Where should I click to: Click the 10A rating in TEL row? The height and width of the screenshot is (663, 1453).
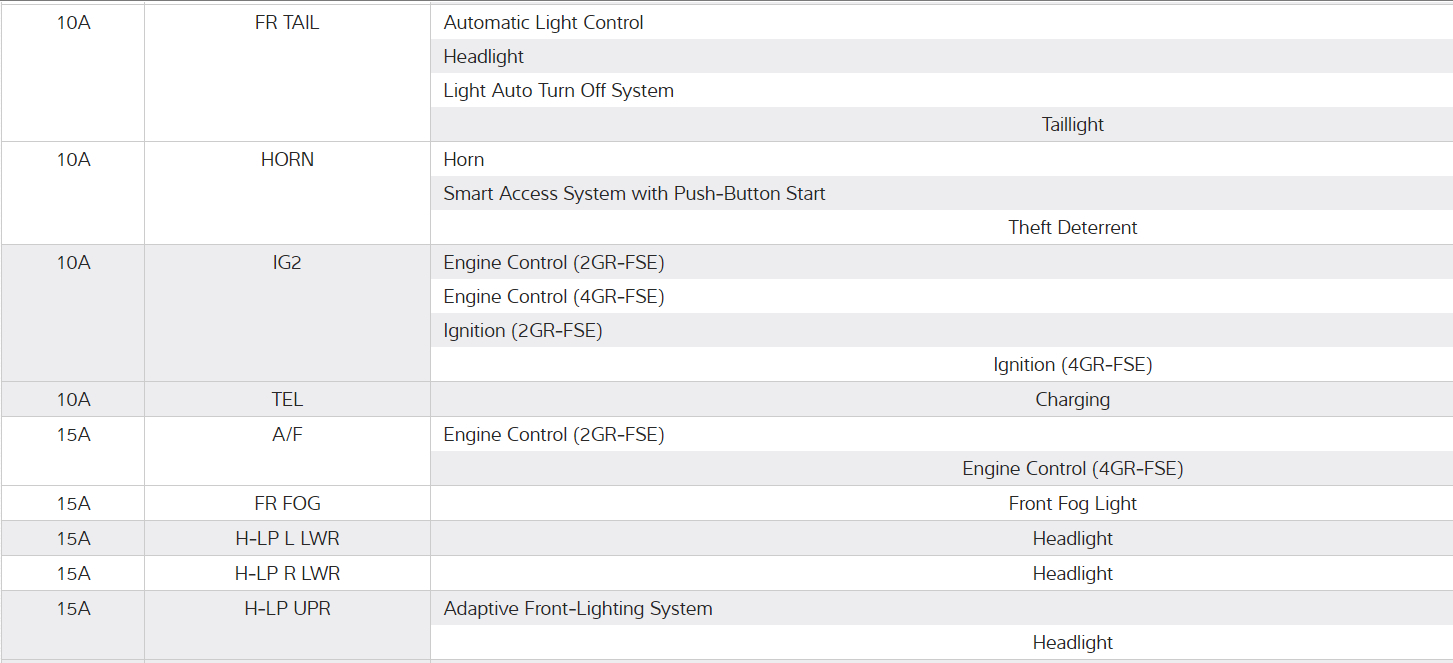pos(73,400)
